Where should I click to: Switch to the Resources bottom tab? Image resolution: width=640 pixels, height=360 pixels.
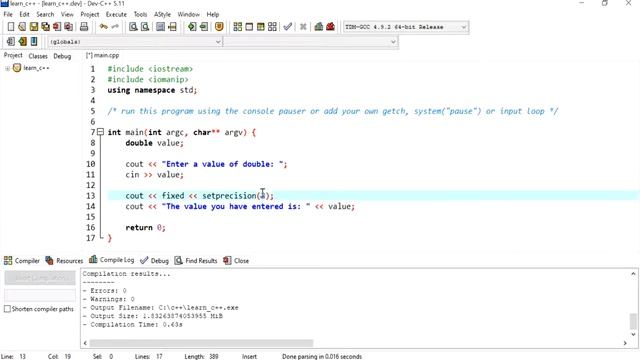pyautogui.click(x=64, y=260)
